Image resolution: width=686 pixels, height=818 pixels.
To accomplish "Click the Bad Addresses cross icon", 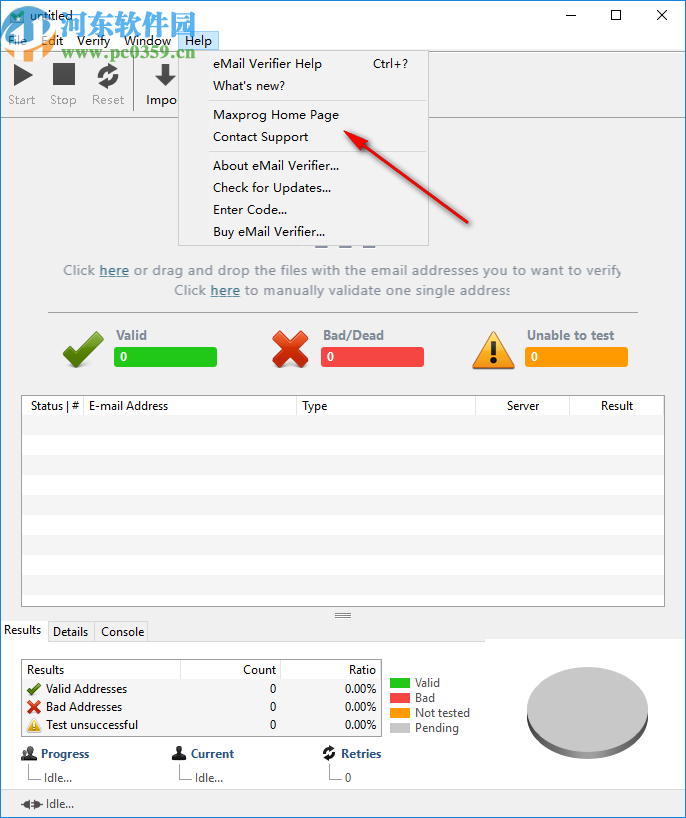I will pos(34,707).
